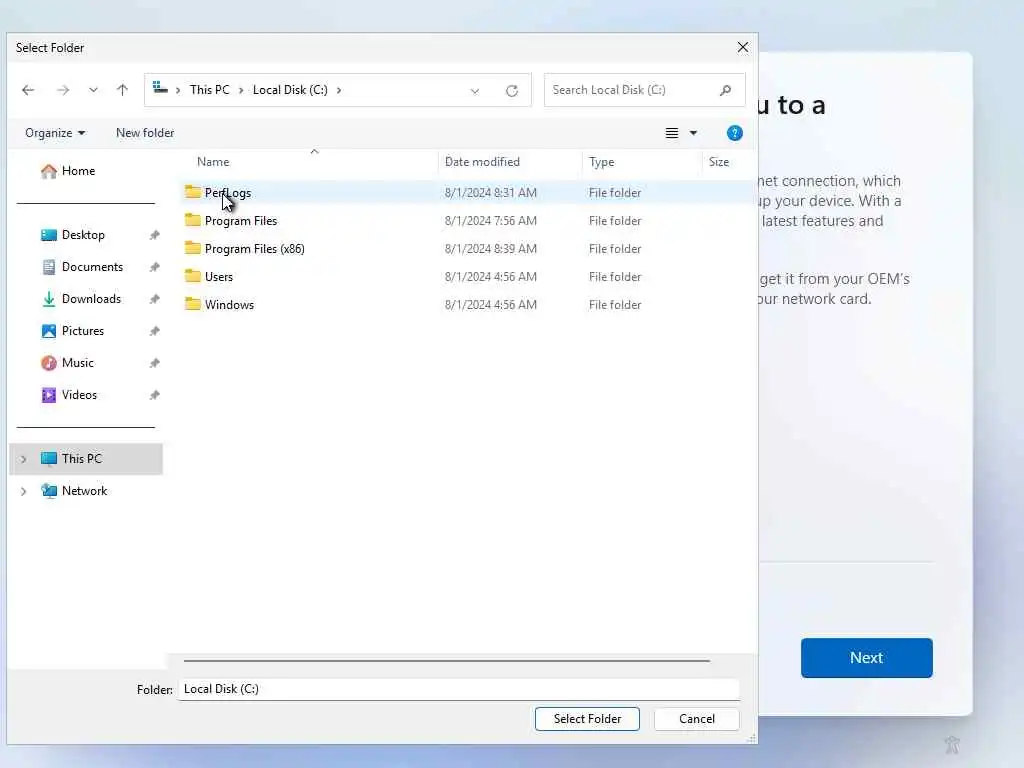Select This PC in address breadcrumb
The height and width of the screenshot is (768, 1024).
pos(210,89)
